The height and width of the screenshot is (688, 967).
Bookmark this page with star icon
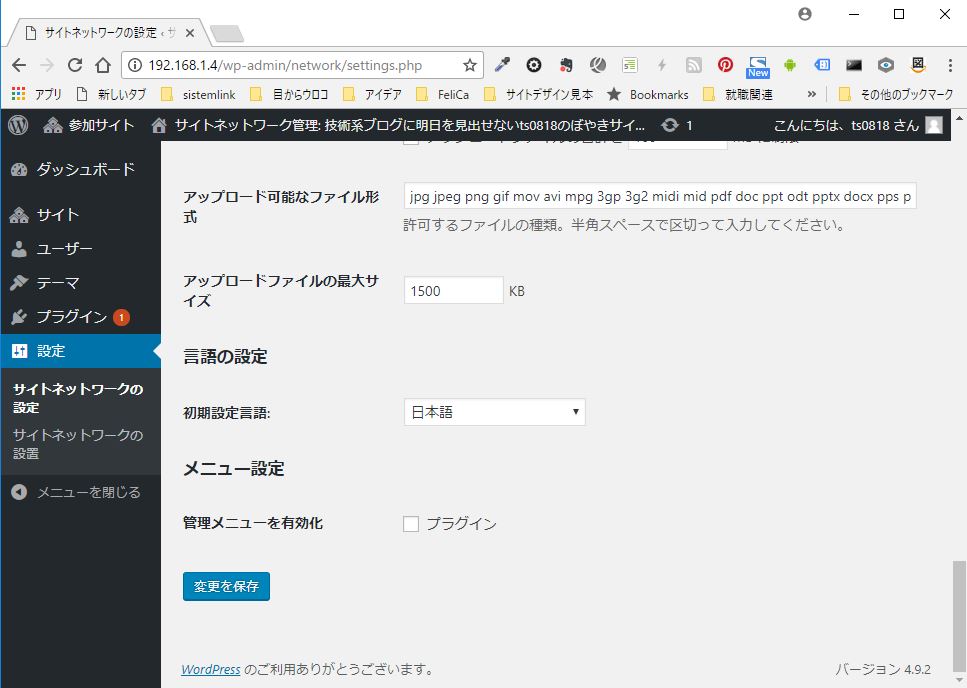[x=470, y=65]
